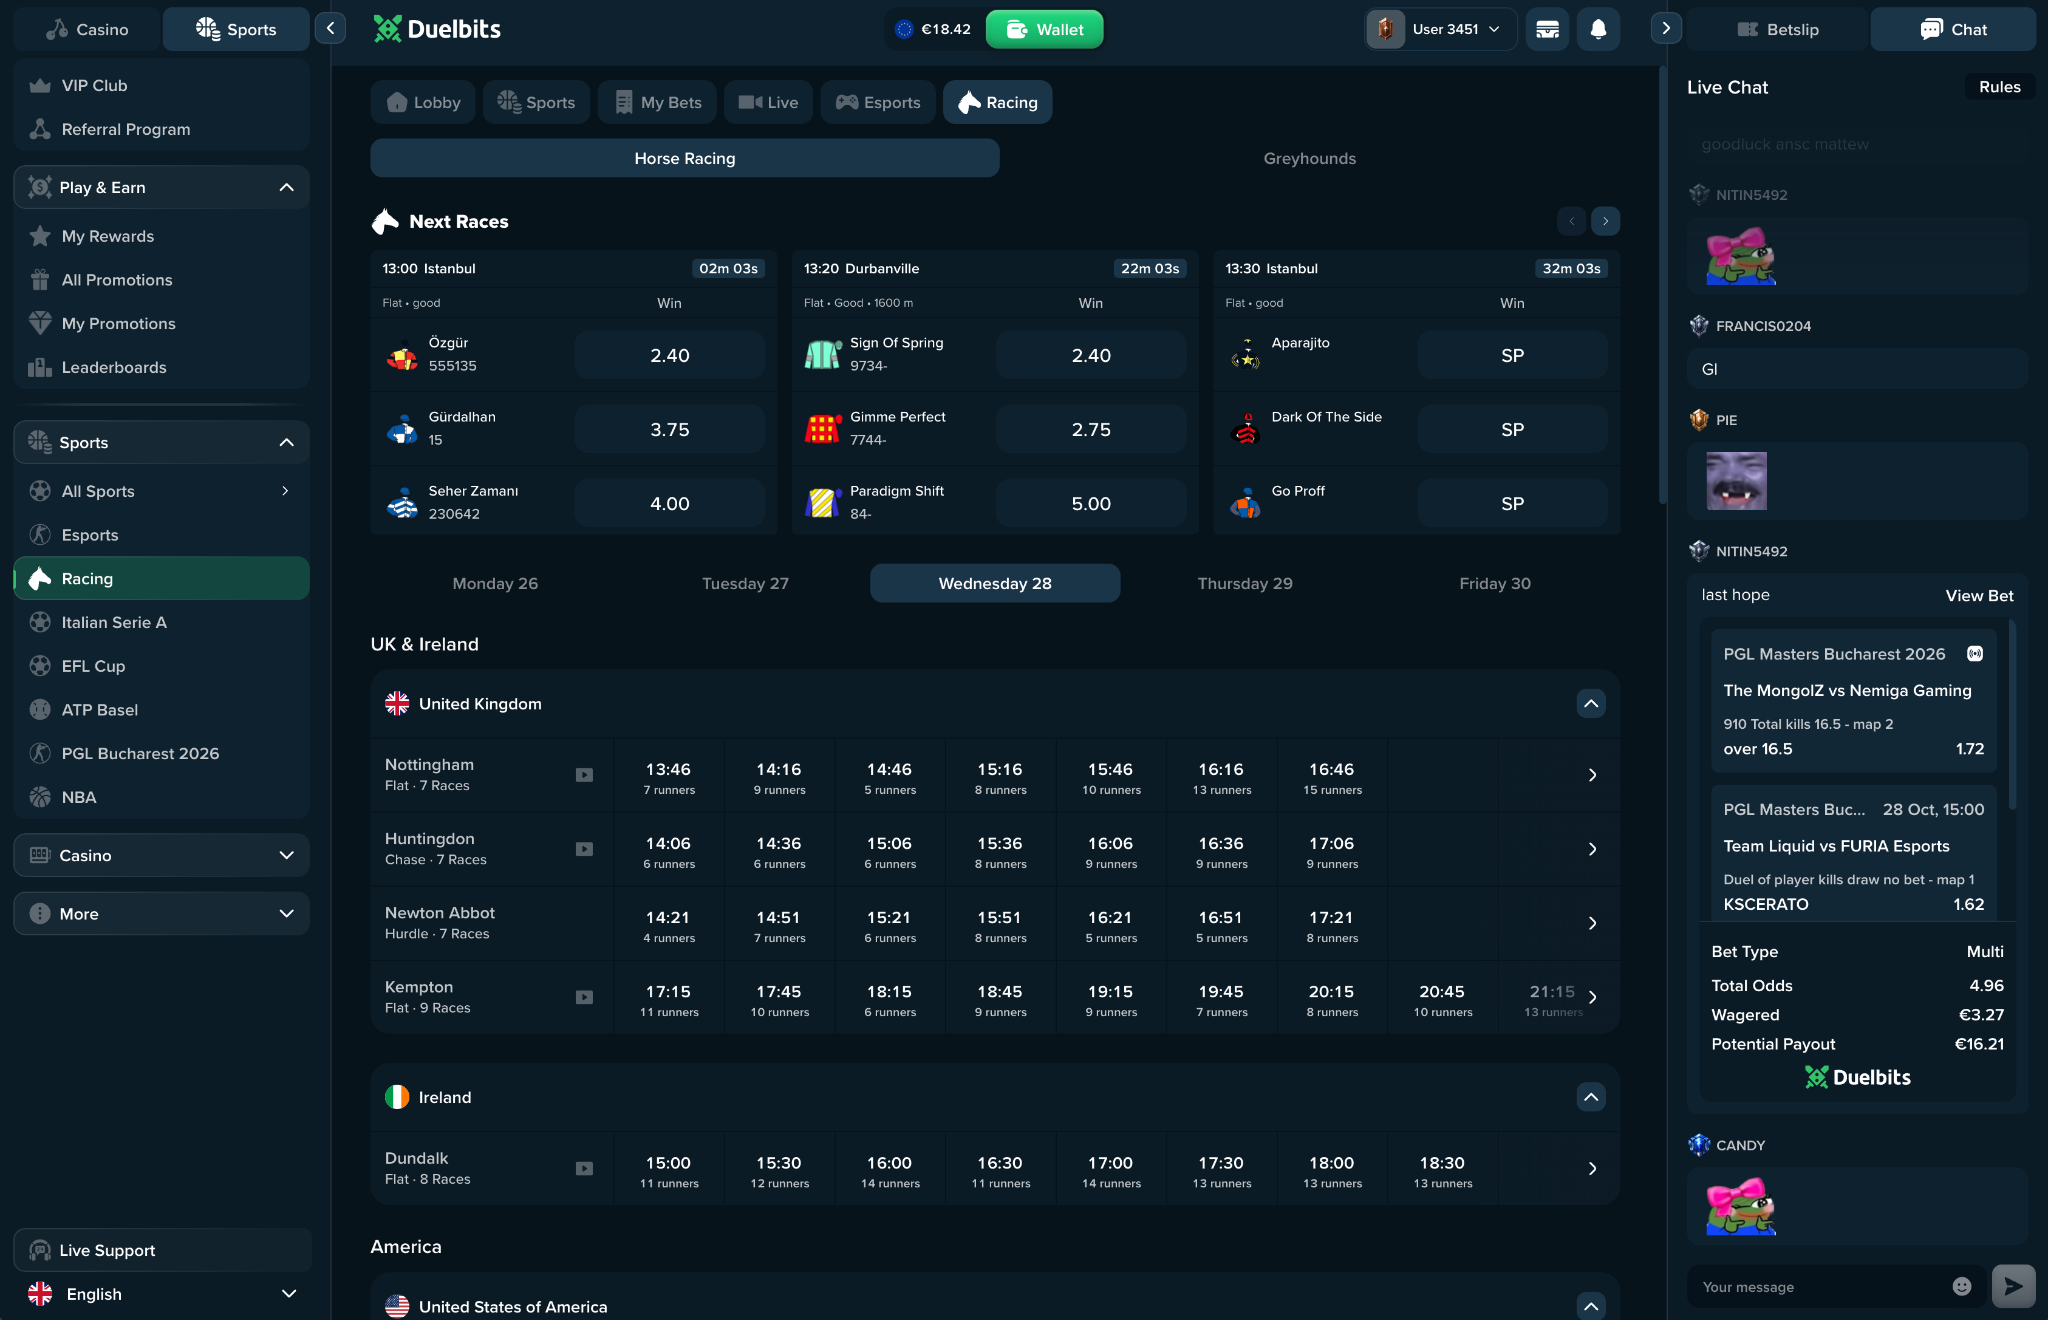The width and height of the screenshot is (2048, 1320).
Task: Toggle the Betslip panel
Action: point(1777,29)
